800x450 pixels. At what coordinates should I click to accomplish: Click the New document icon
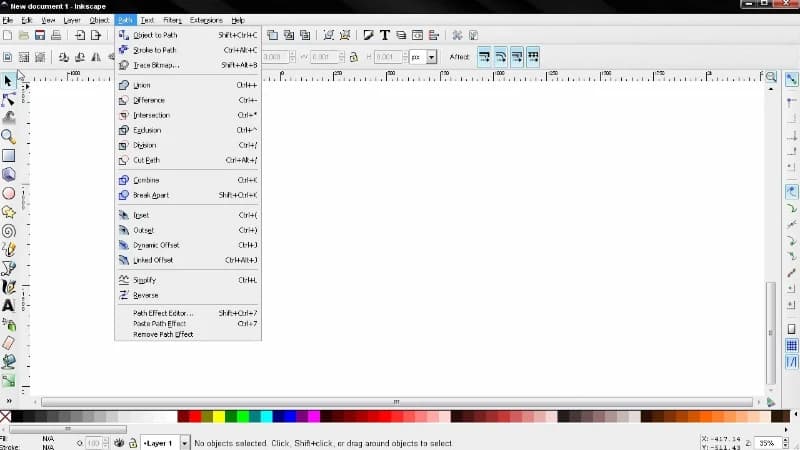tap(8, 35)
